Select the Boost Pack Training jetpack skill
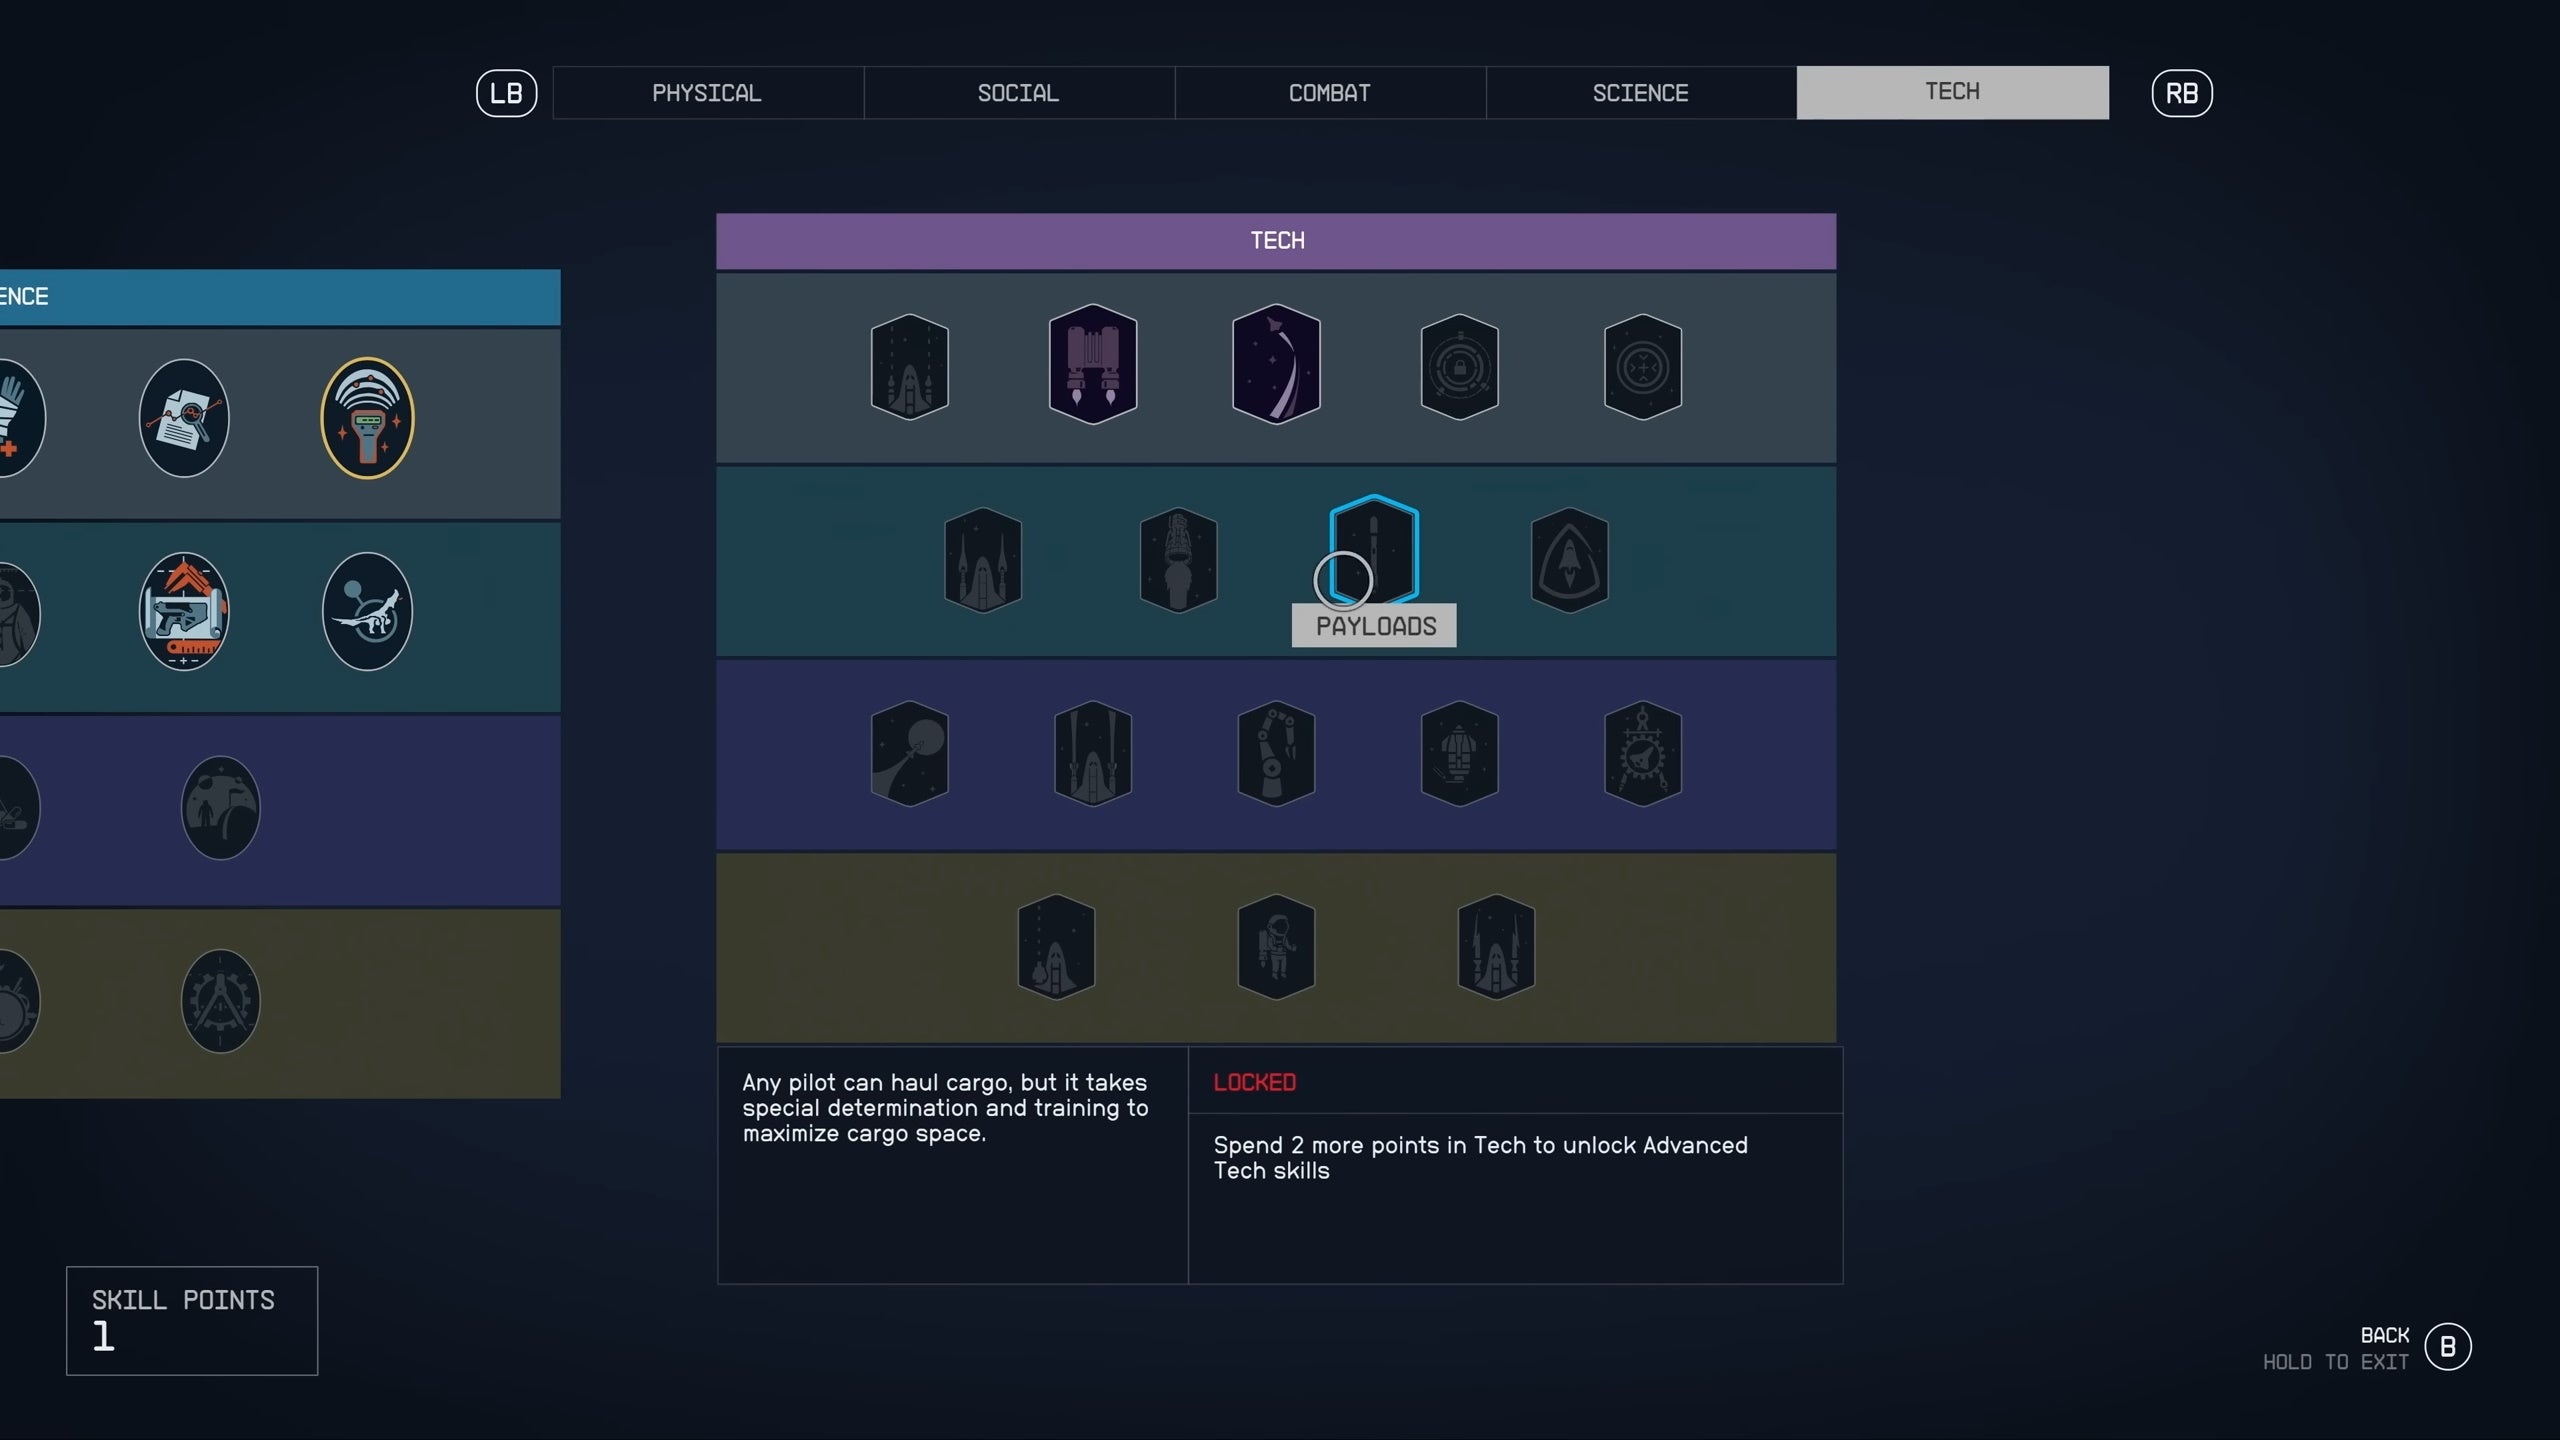 1092,365
